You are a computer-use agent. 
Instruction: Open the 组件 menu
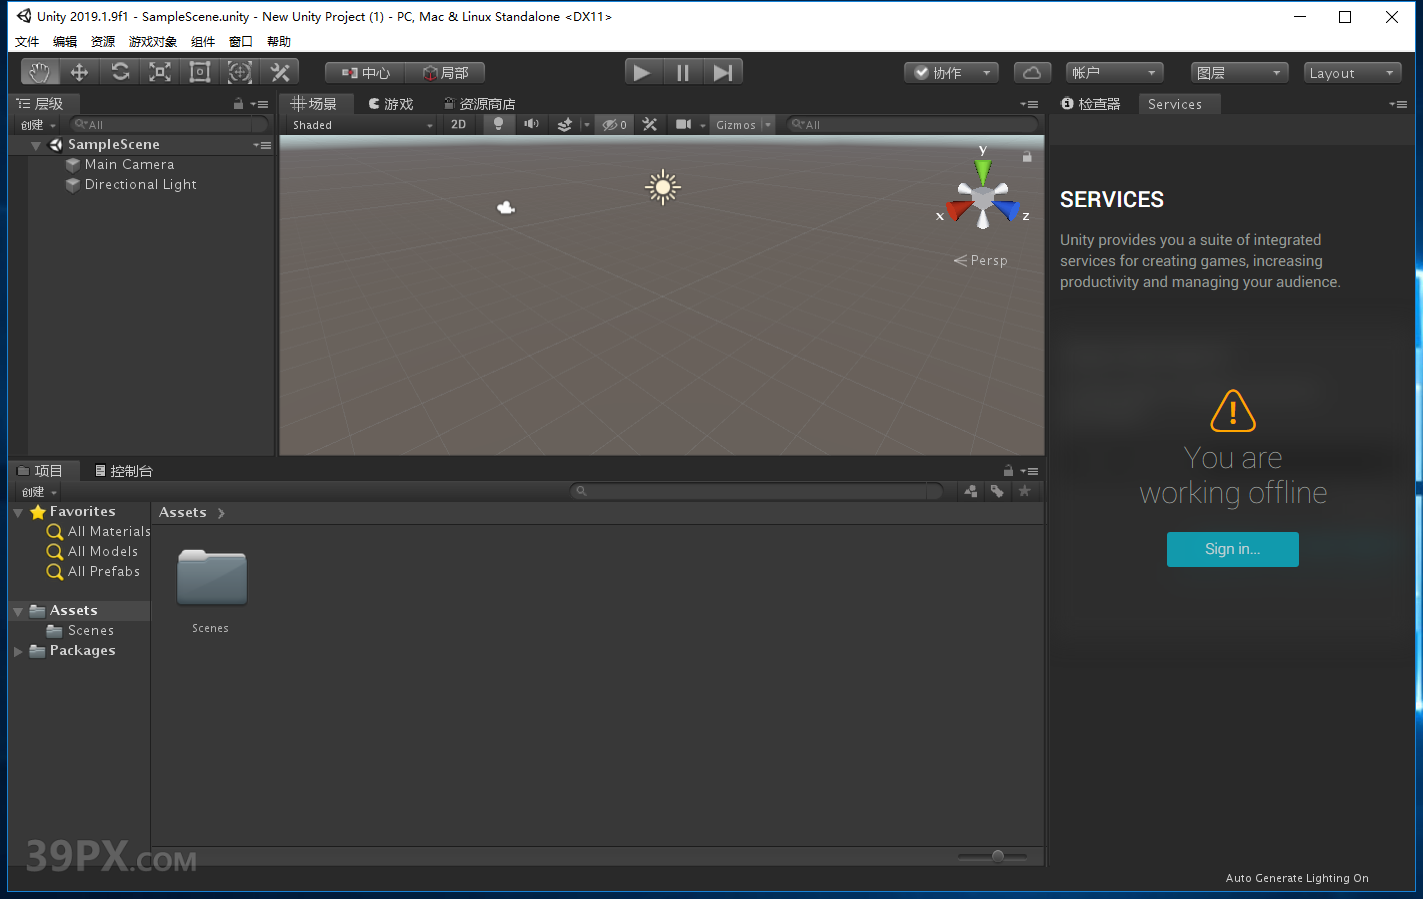pyautogui.click(x=203, y=42)
